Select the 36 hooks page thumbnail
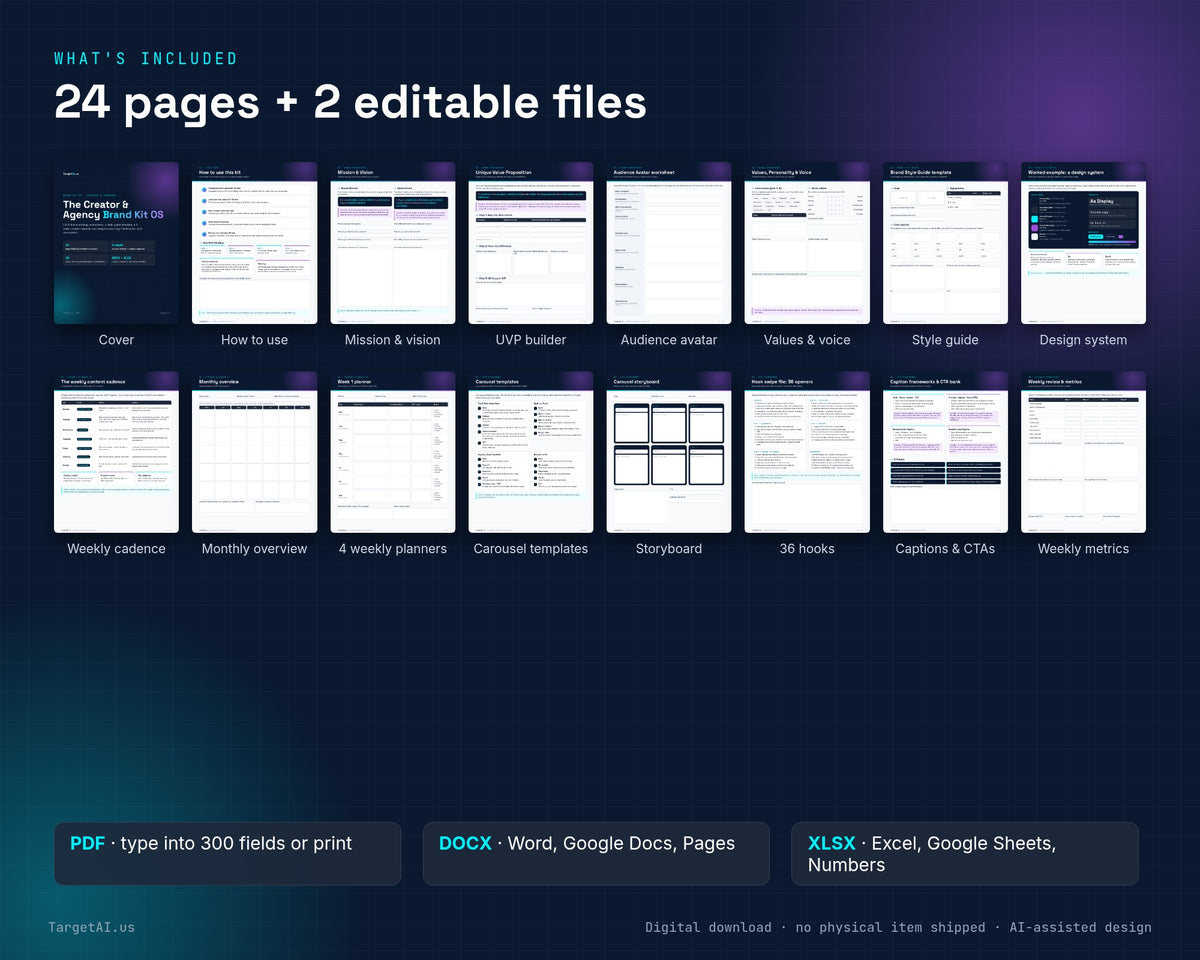Screen dimensions: 1200x960 (807, 452)
